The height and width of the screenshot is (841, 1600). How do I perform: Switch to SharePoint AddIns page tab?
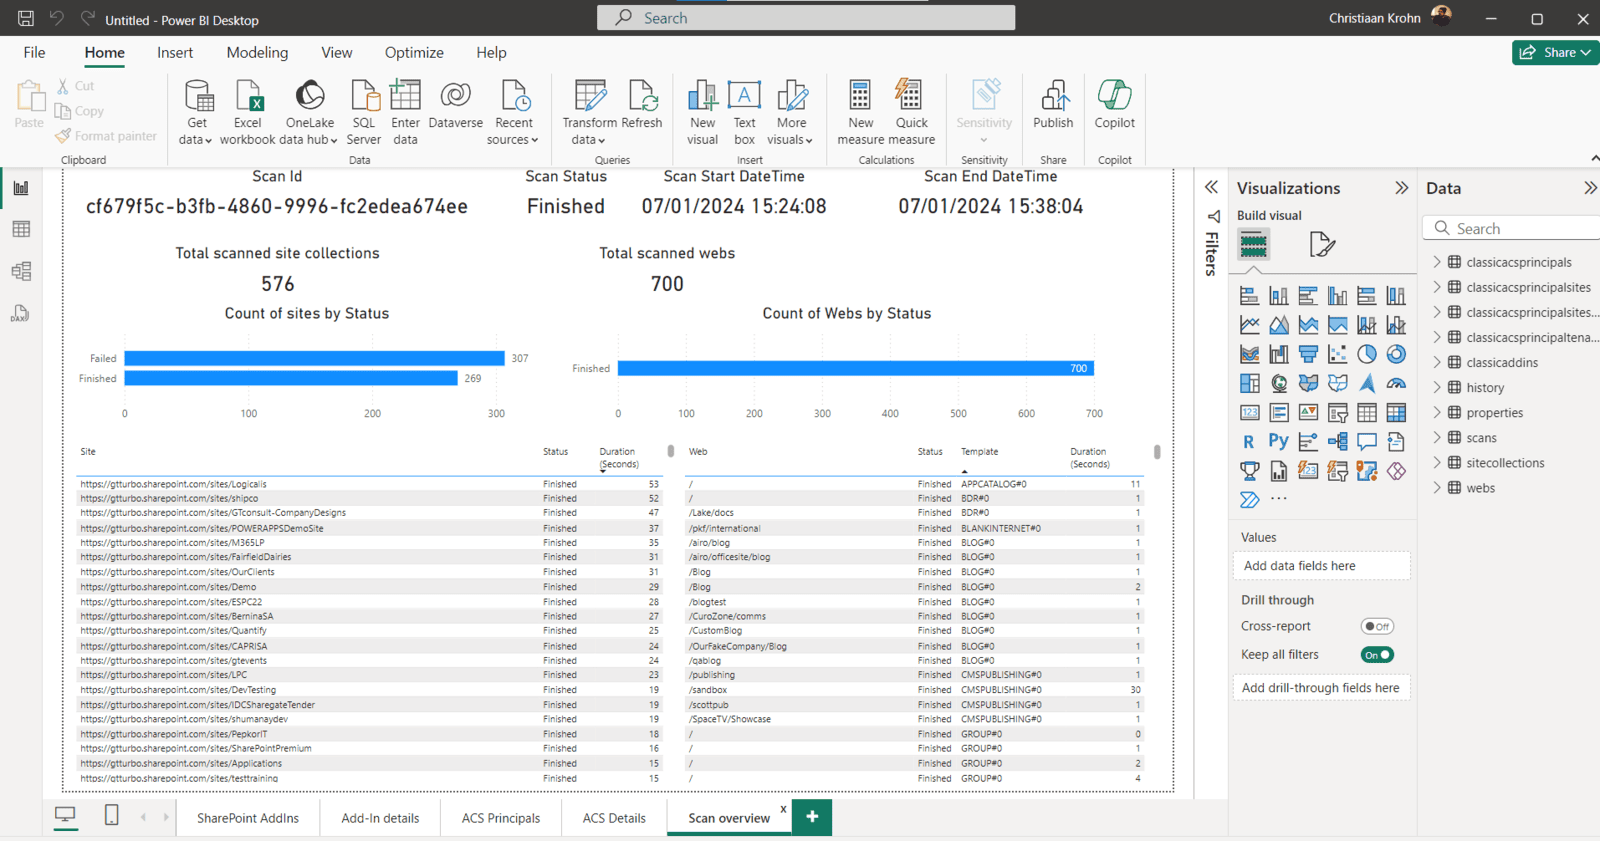coord(248,818)
